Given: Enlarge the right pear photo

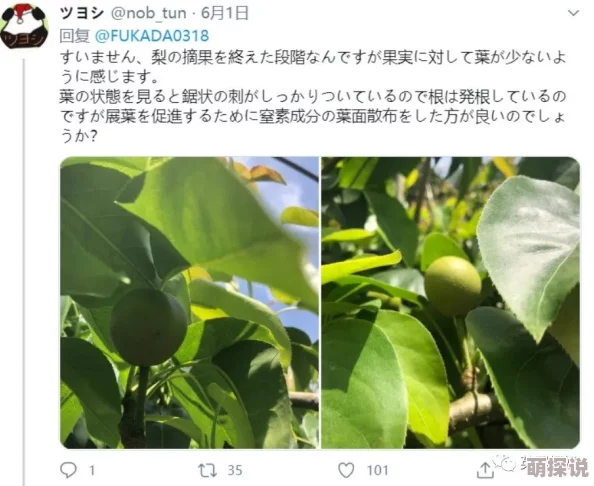Looking at the screenshot, I should 450,302.
